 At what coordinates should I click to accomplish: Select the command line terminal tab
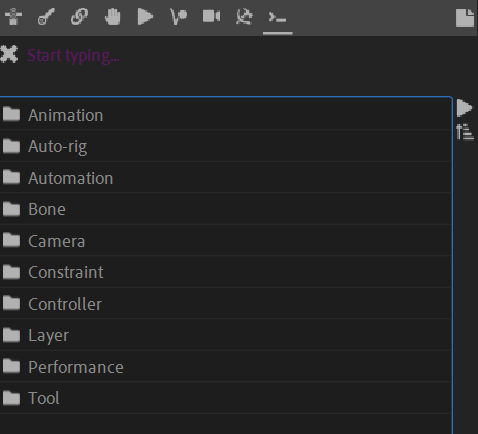pyautogui.click(x=278, y=17)
